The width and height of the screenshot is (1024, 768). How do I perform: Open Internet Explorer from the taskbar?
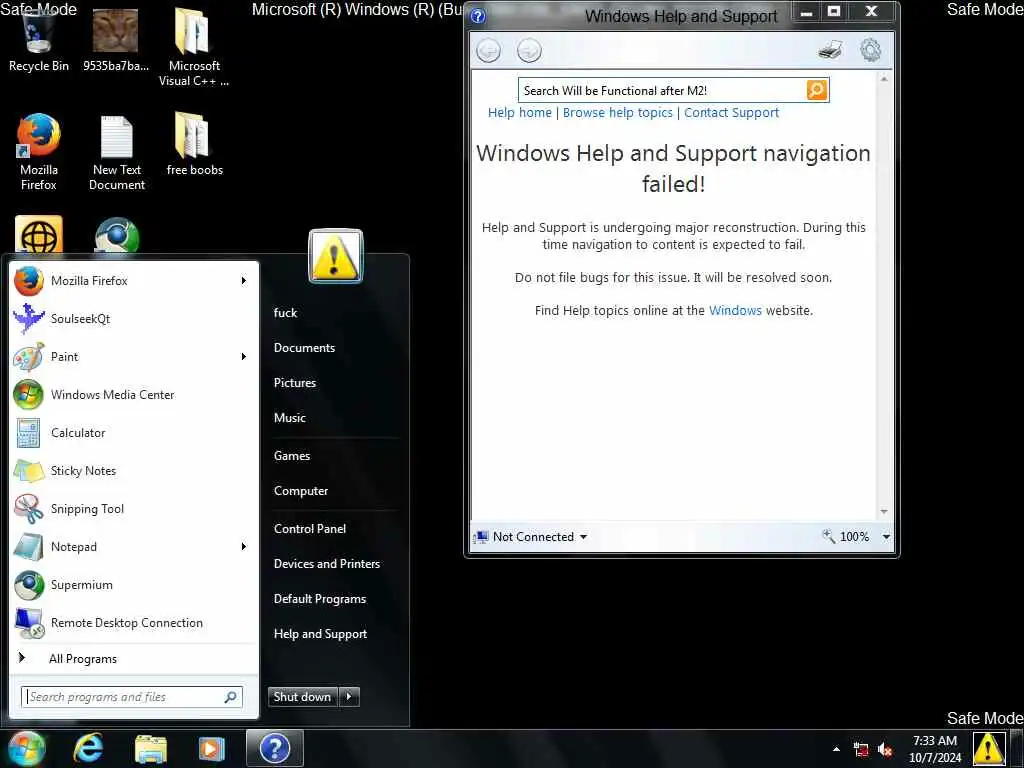(88, 748)
